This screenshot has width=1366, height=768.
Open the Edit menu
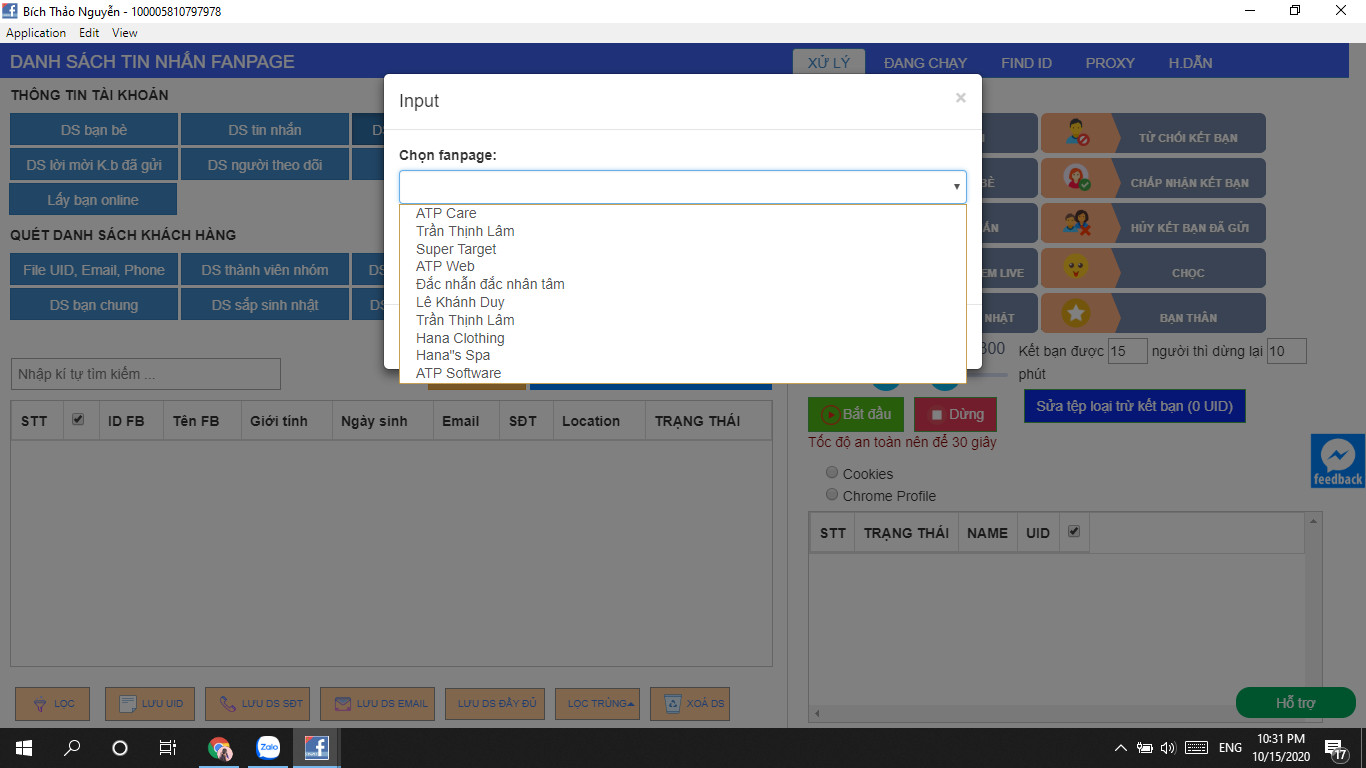pyautogui.click(x=89, y=33)
